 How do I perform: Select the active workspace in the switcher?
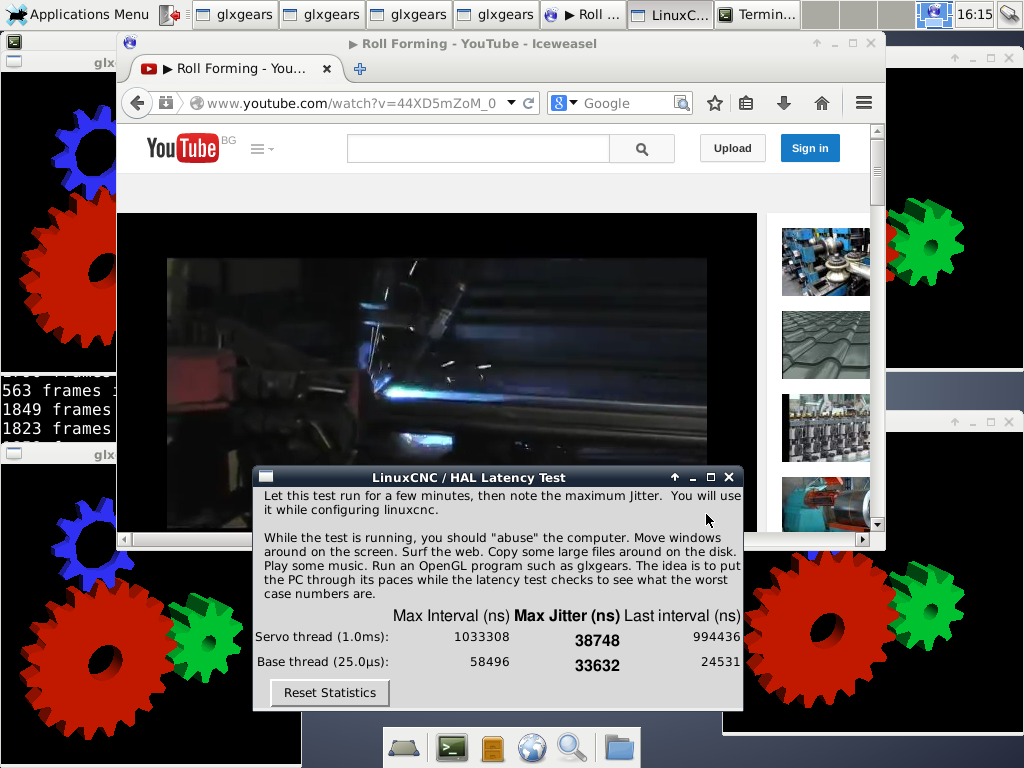[934, 14]
